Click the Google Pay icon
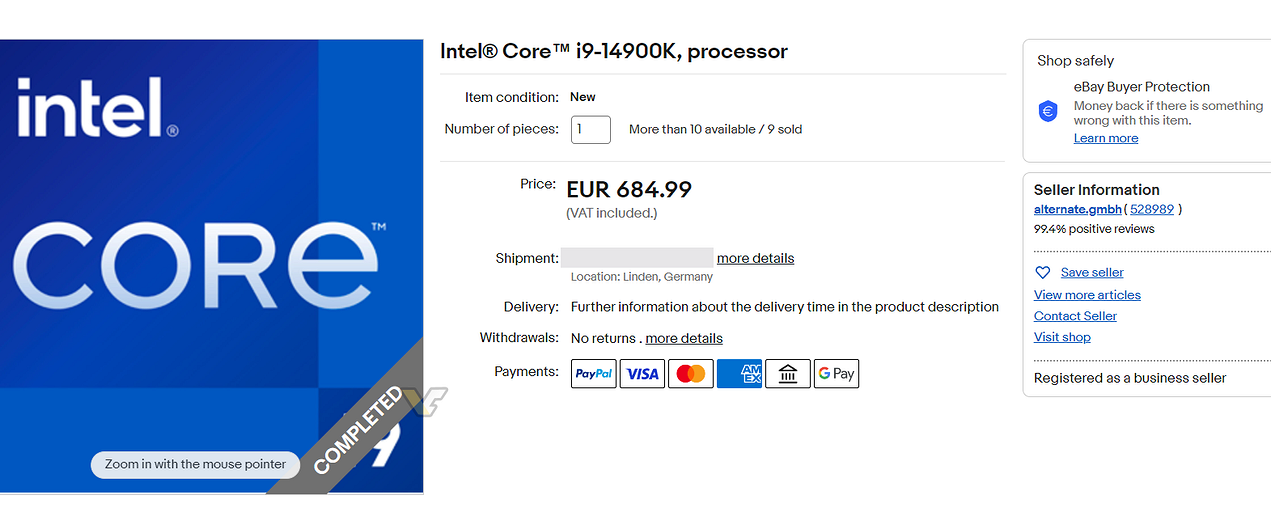The width and height of the screenshot is (1271, 512). (836, 374)
